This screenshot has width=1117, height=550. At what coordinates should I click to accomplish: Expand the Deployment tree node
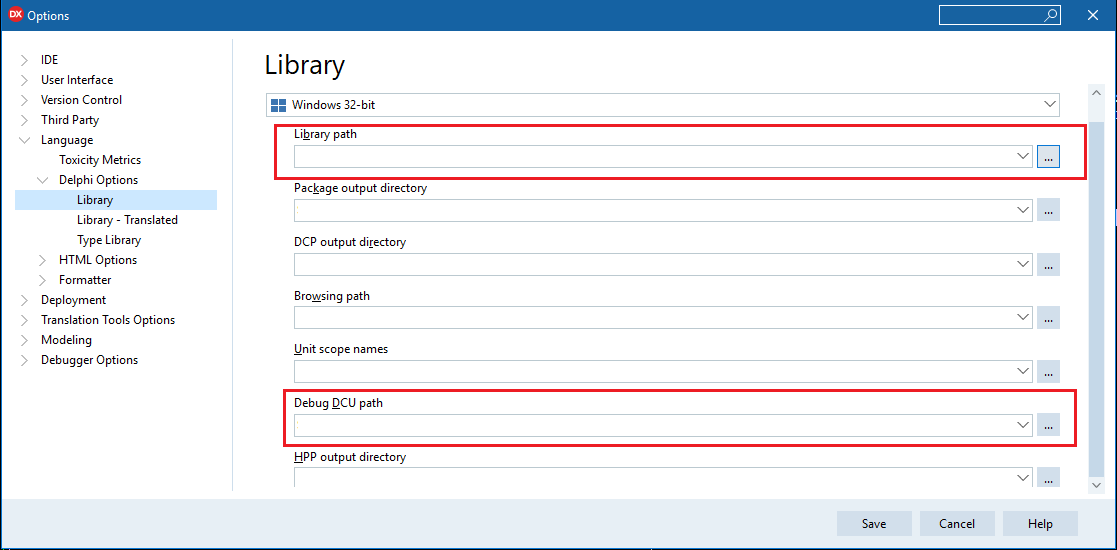[x=25, y=300]
